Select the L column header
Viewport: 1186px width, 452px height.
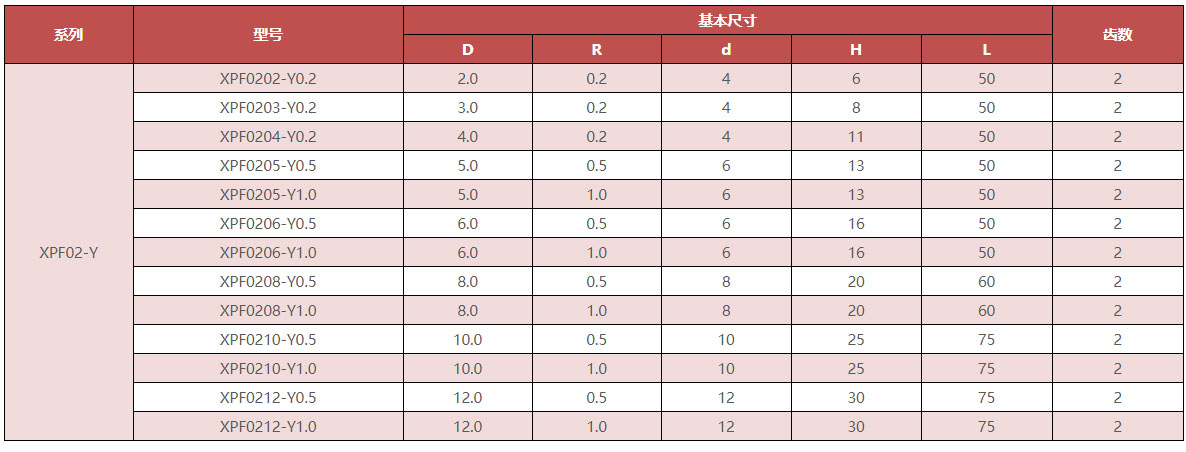pos(987,49)
